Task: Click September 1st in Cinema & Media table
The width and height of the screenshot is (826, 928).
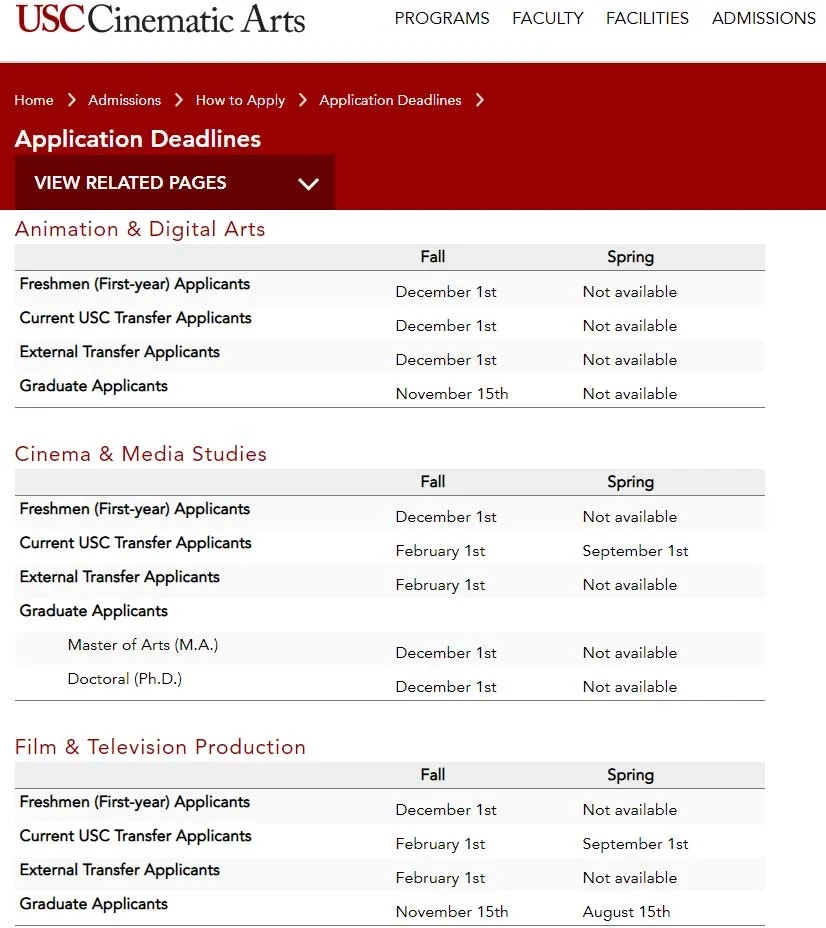Action: 635,551
